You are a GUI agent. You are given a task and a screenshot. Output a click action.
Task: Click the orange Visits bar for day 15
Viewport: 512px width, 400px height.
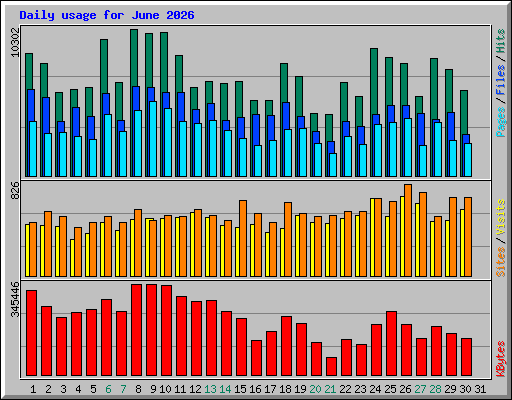243,238
